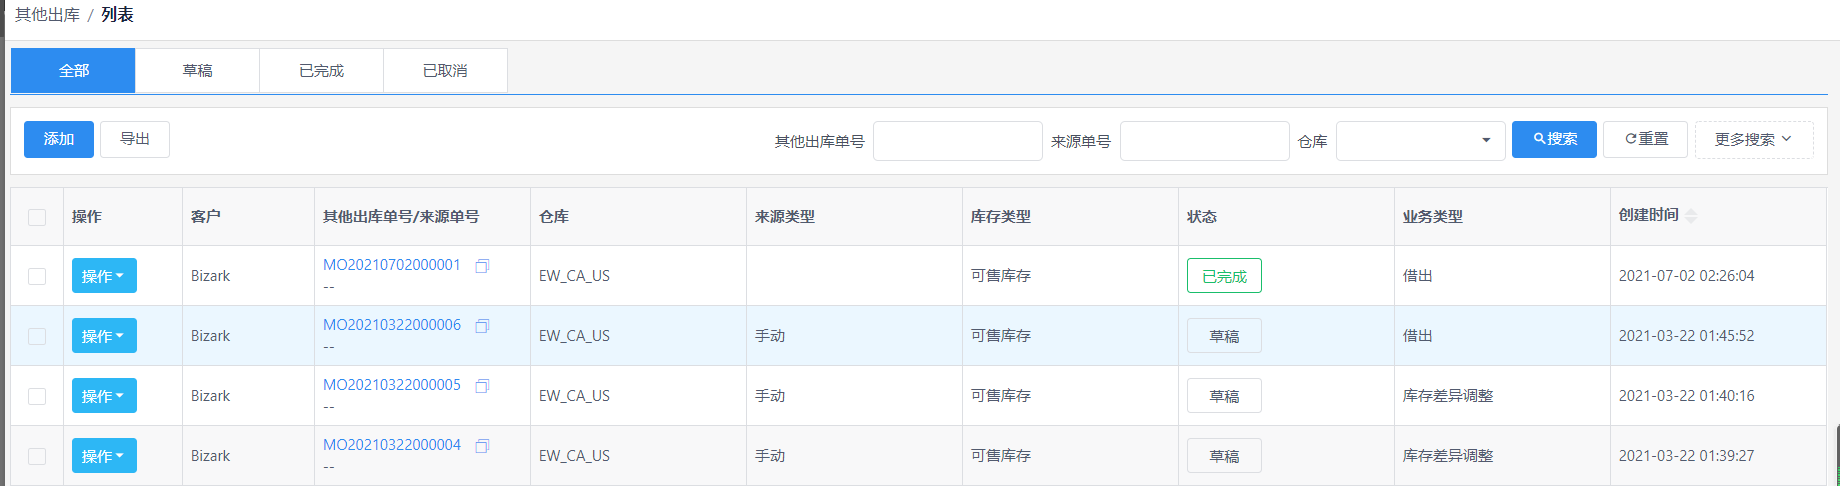Open the 仓库 dropdown selector
The width and height of the screenshot is (1840, 486).
click(x=1420, y=141)
